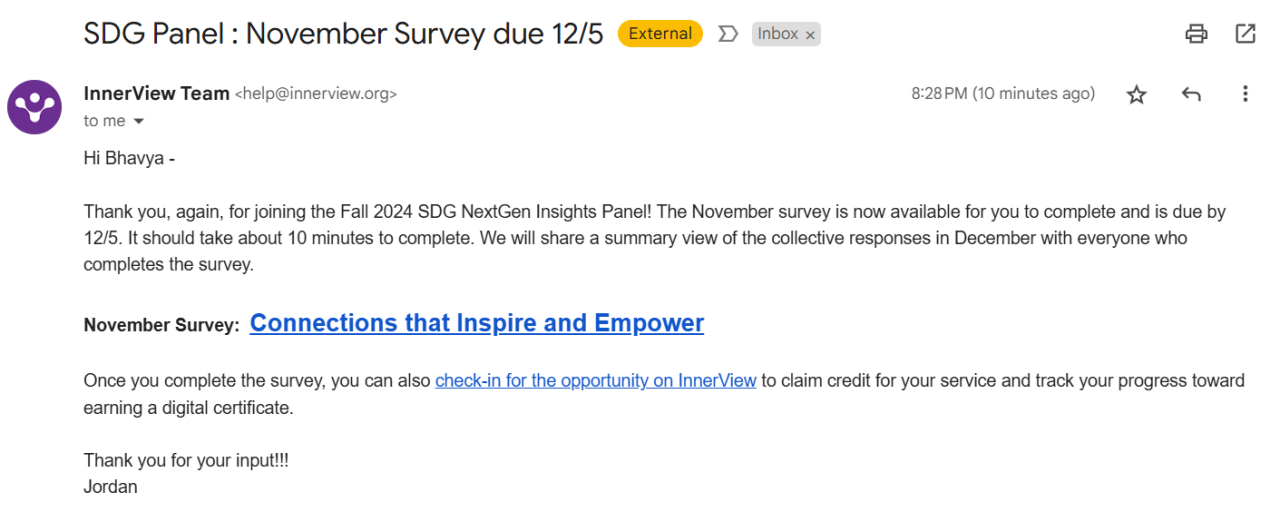Click the help@innerview.org sender address
1280x522 pixels.
pos(316,94)
